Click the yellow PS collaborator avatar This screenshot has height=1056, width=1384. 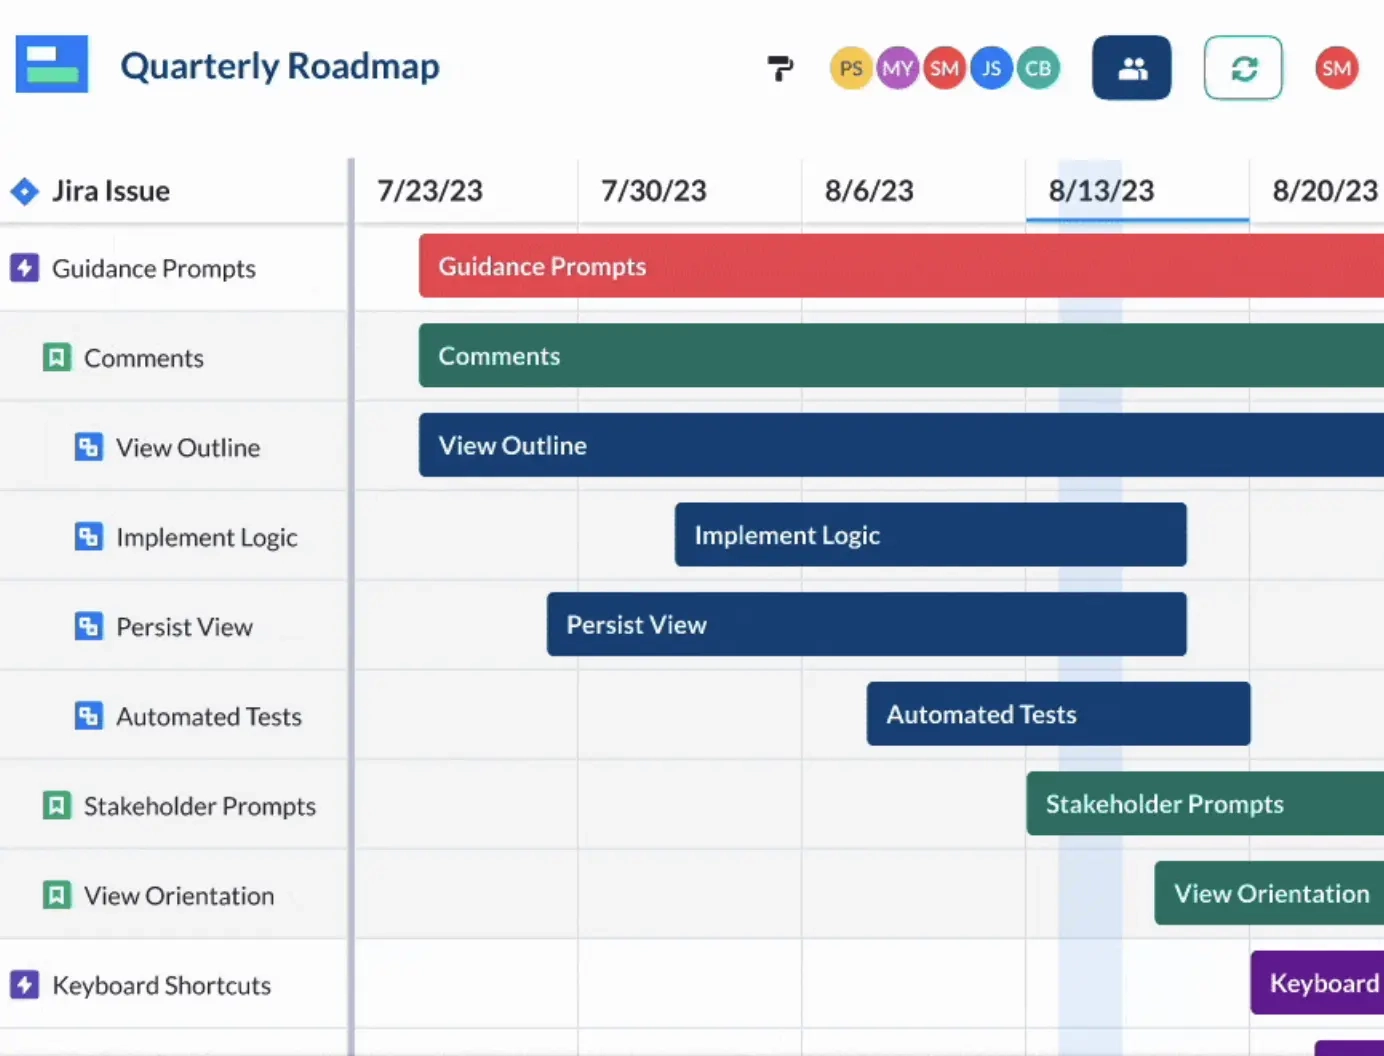pyautogui.click(x=851, y=67)
